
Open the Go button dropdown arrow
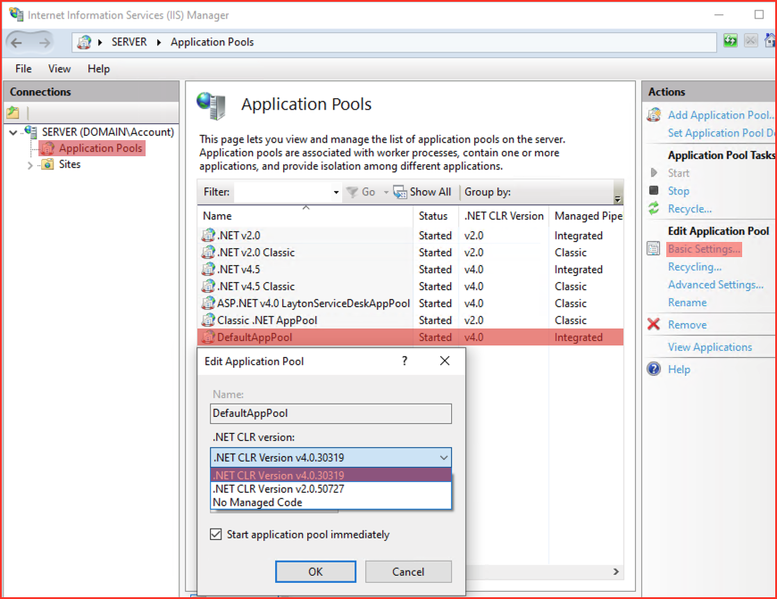click(x=386, y=192)
